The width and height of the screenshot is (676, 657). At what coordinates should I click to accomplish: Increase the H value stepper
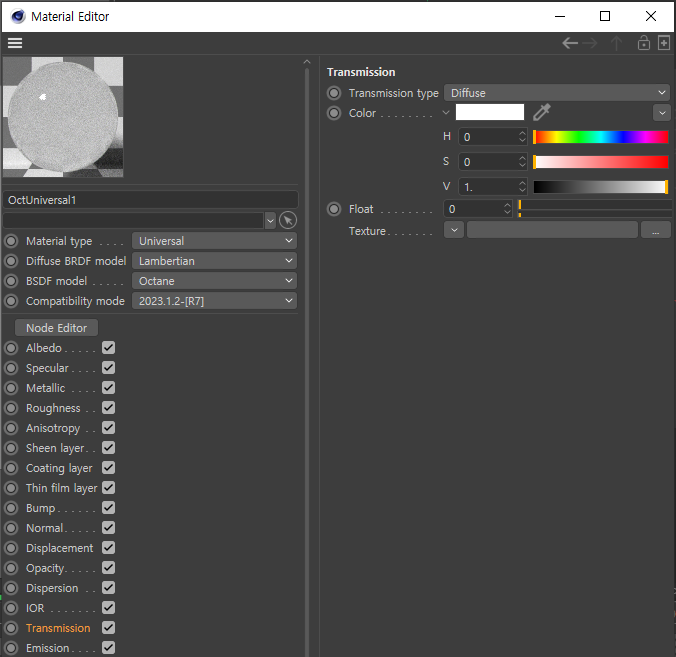coord(522,133)
